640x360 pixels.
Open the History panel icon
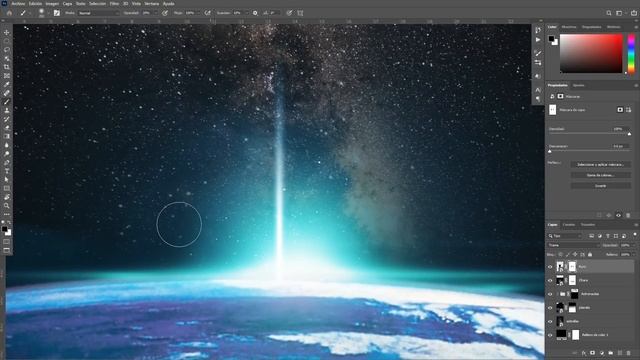[538, 30]
